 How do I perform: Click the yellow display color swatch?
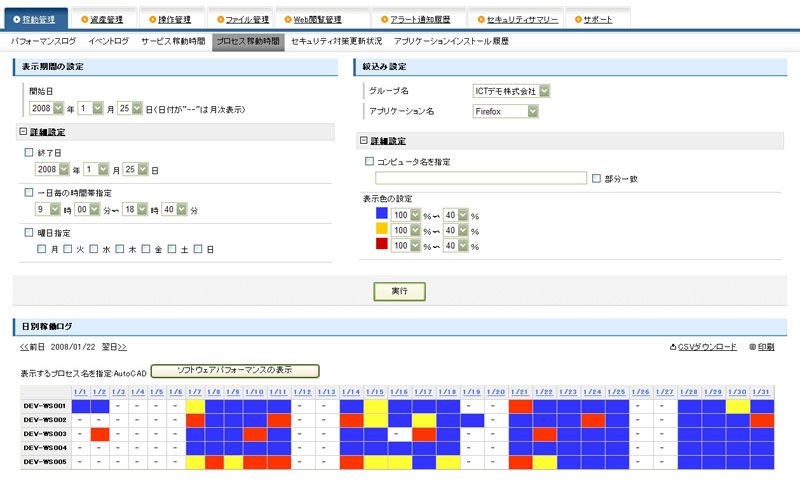382,229
